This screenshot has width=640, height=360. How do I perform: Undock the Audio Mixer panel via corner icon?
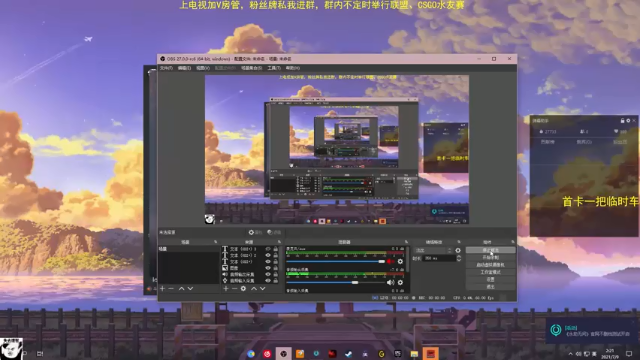pos(406,242)
